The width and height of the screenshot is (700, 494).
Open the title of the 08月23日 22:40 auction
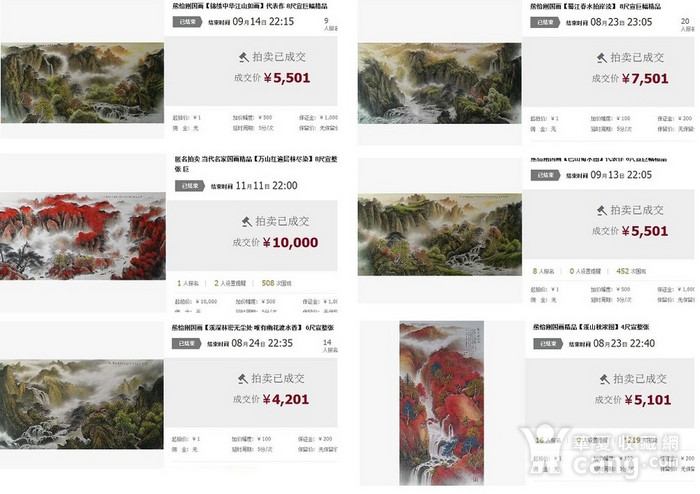tap(591, 327)
